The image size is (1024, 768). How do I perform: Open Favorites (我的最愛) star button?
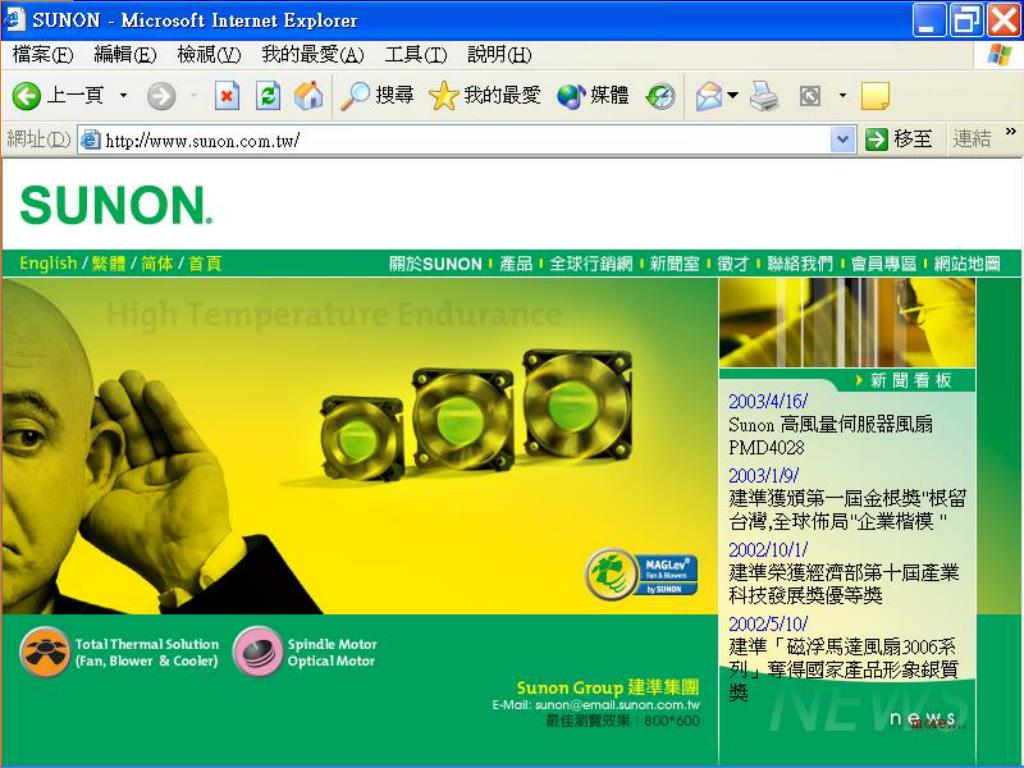[485, 96]
